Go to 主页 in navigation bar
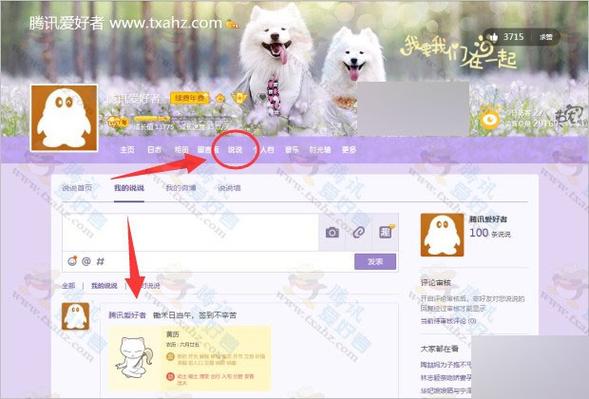Screen dimensions: 589x399 pyautogui.click(x=127, y=150)
